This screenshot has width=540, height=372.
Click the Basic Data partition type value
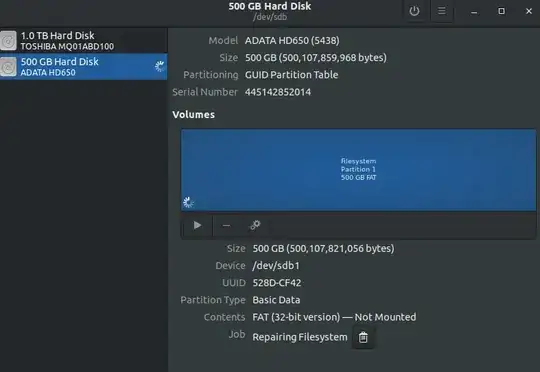276,300
